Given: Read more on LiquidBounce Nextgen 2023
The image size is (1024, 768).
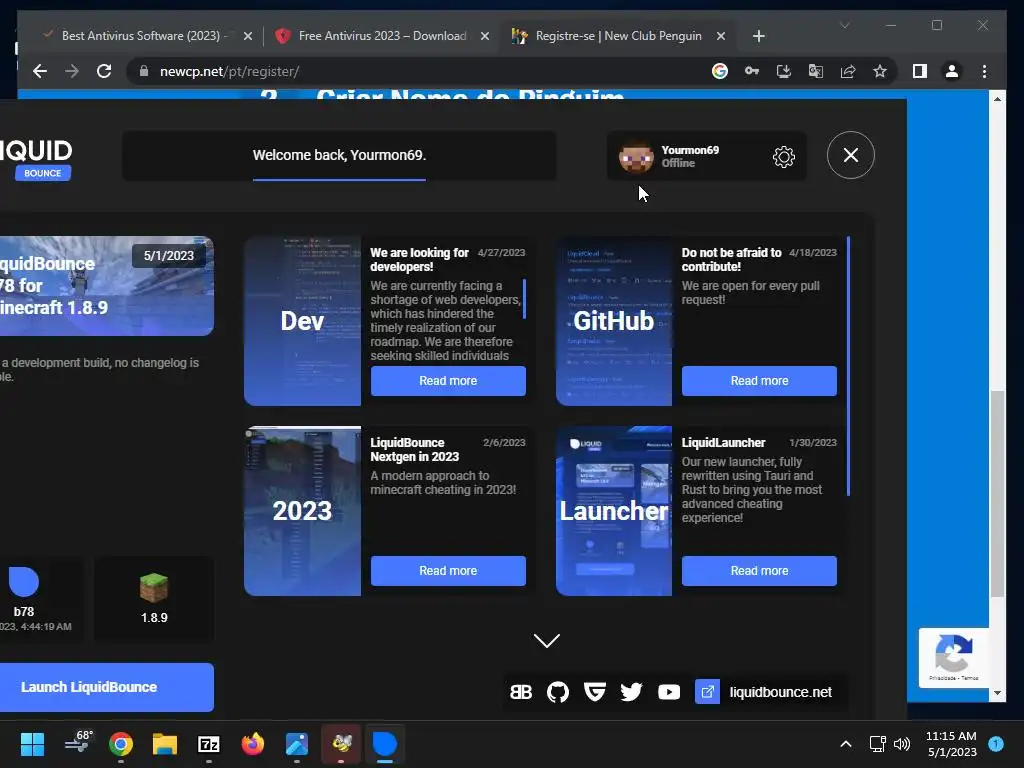Looking at the screenshot, I should (448, 571).
